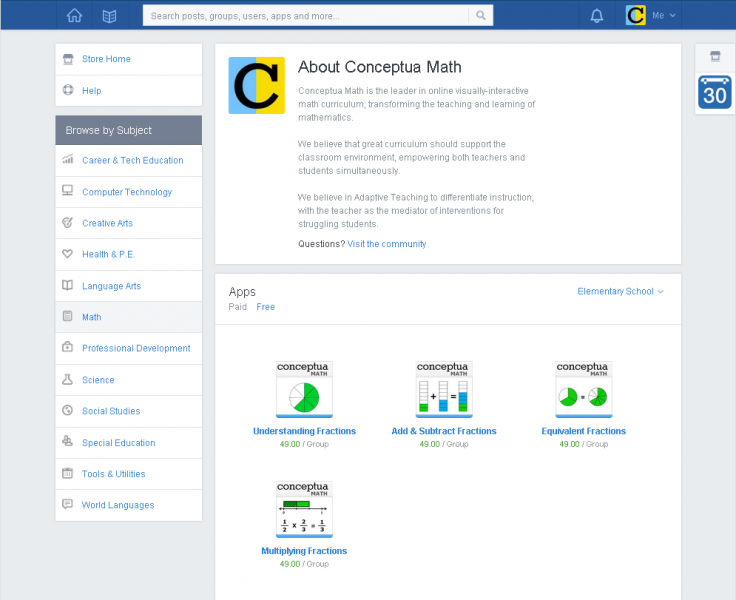This screenshot has width=736, height=600.
Task: Open the store icon in right sidebar
Action: tap(715, 56)
